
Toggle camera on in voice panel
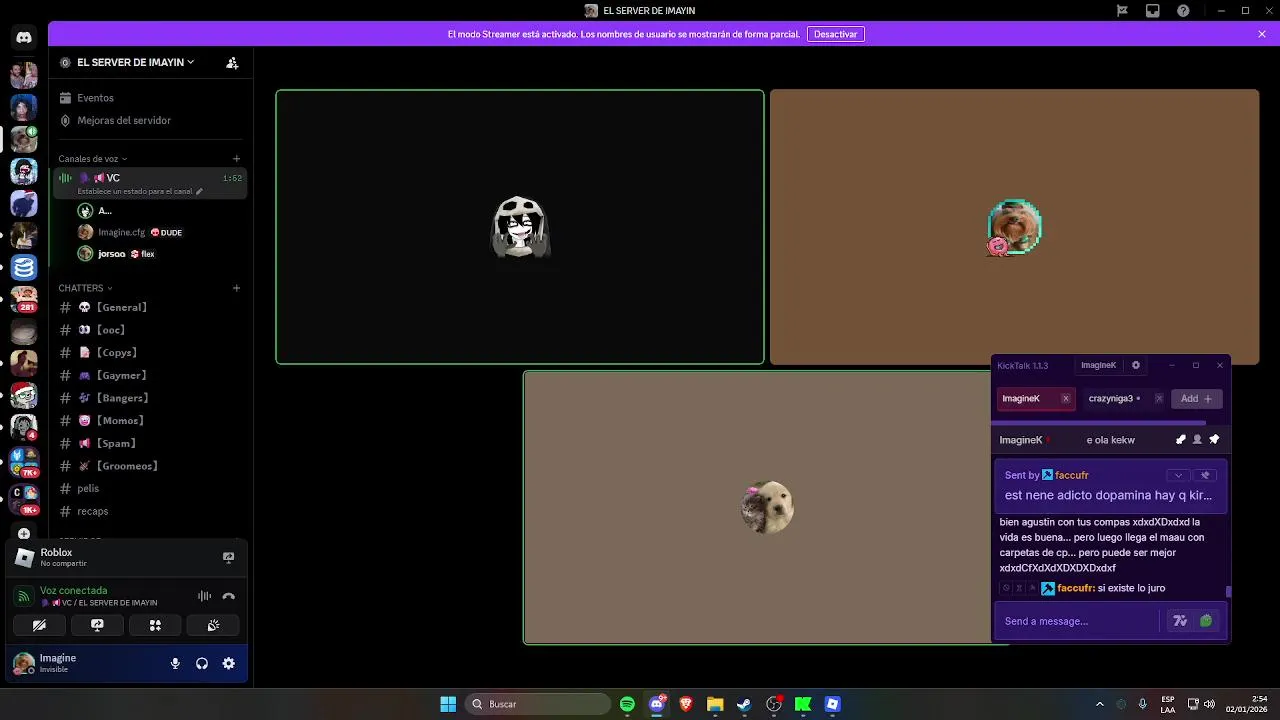39,625
